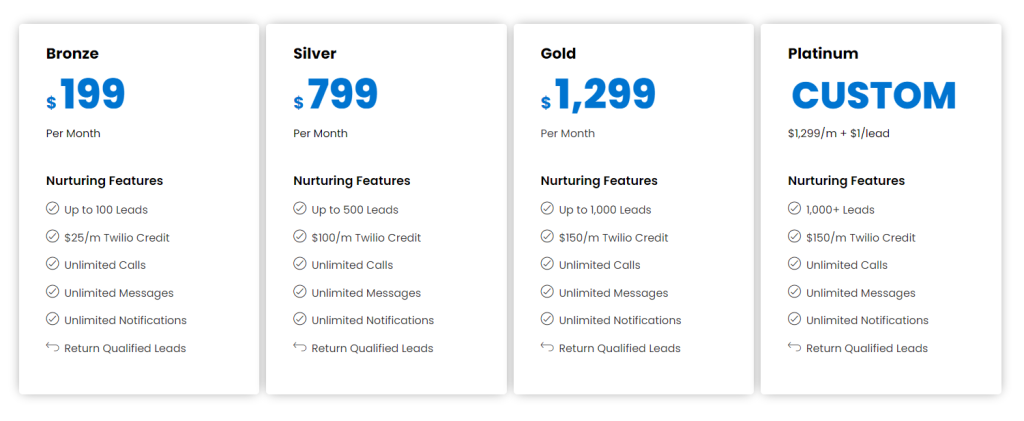Click the checkmark icon beside Up to 100 Leads
The width and height of the screenshot is (1024, 421).
(x=52, y=209)
